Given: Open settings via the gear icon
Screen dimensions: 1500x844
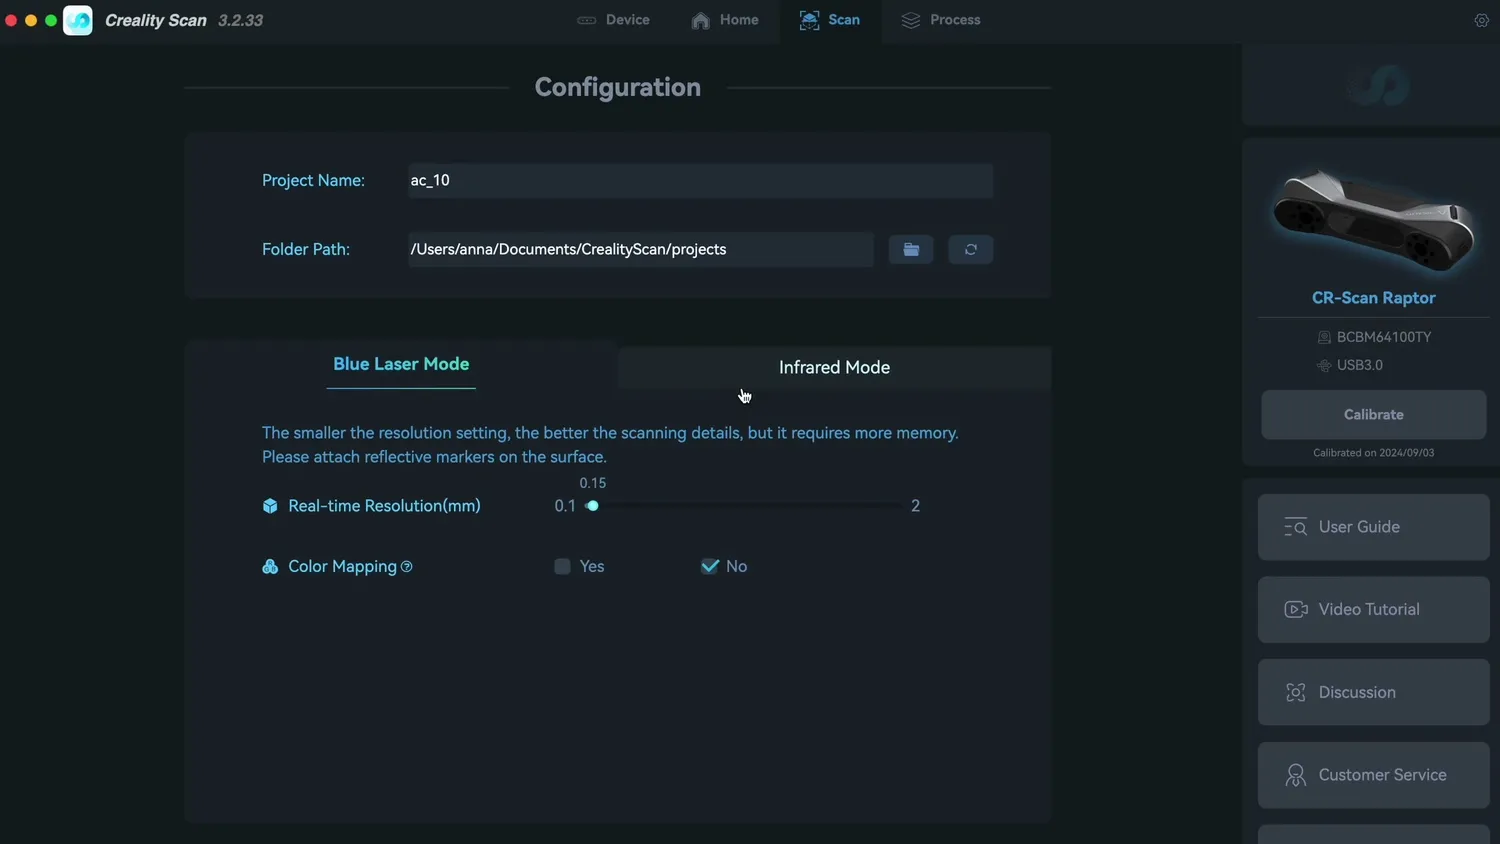Looking at the screenshot, I should click(x=1482, y=20).
